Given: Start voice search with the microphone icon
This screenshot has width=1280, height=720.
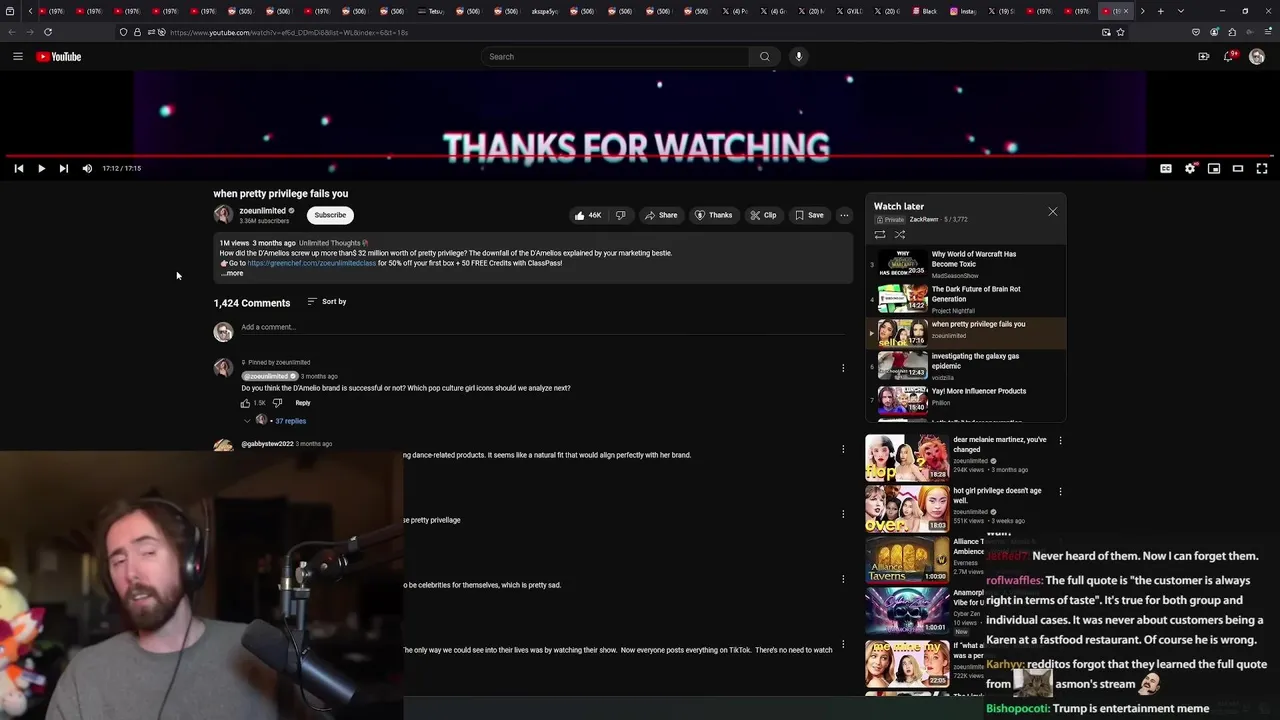Looking at the screenshot, I should tap(798, 57).
